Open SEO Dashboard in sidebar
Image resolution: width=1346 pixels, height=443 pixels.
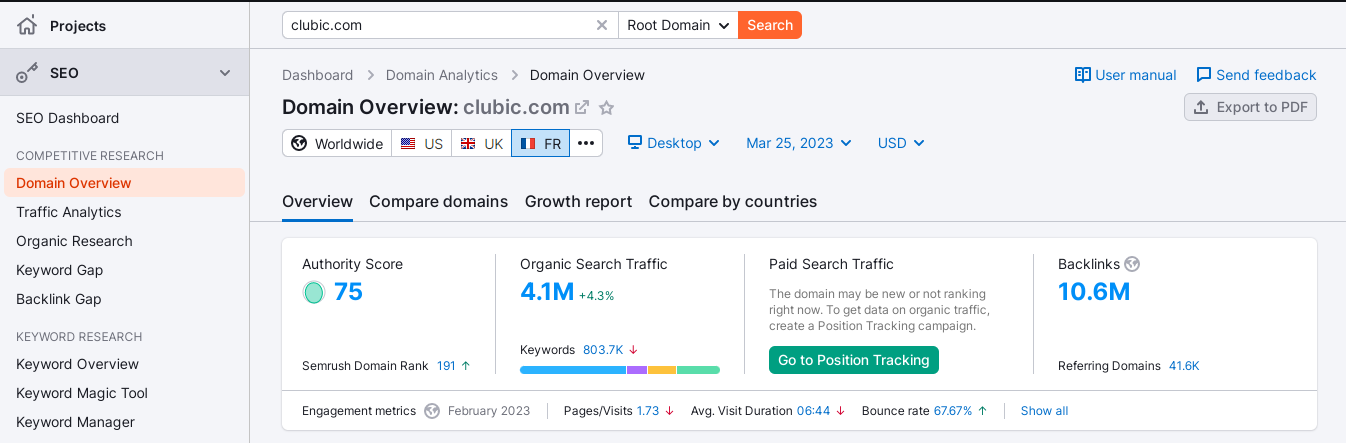(67, 118)
